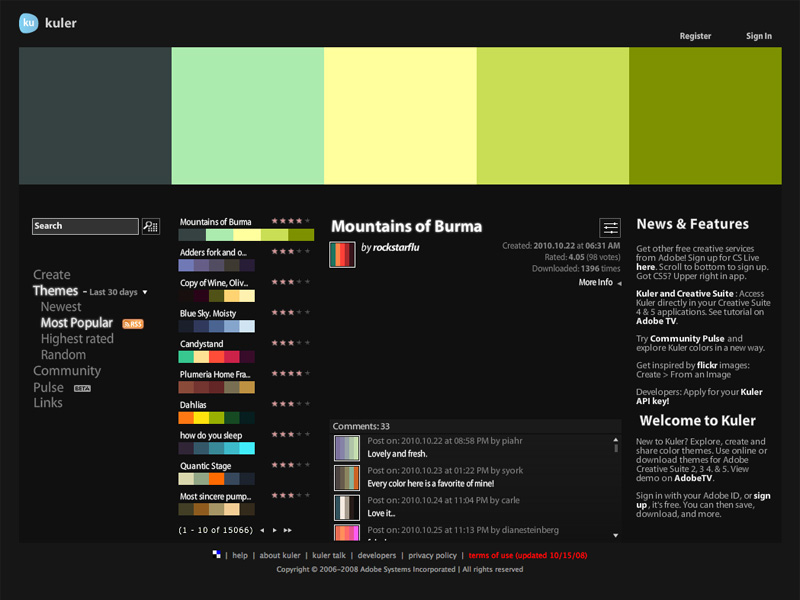This screenshot has height=600, width=800.
Task: Open the privacy policy footer link
Action: (432, 555)
